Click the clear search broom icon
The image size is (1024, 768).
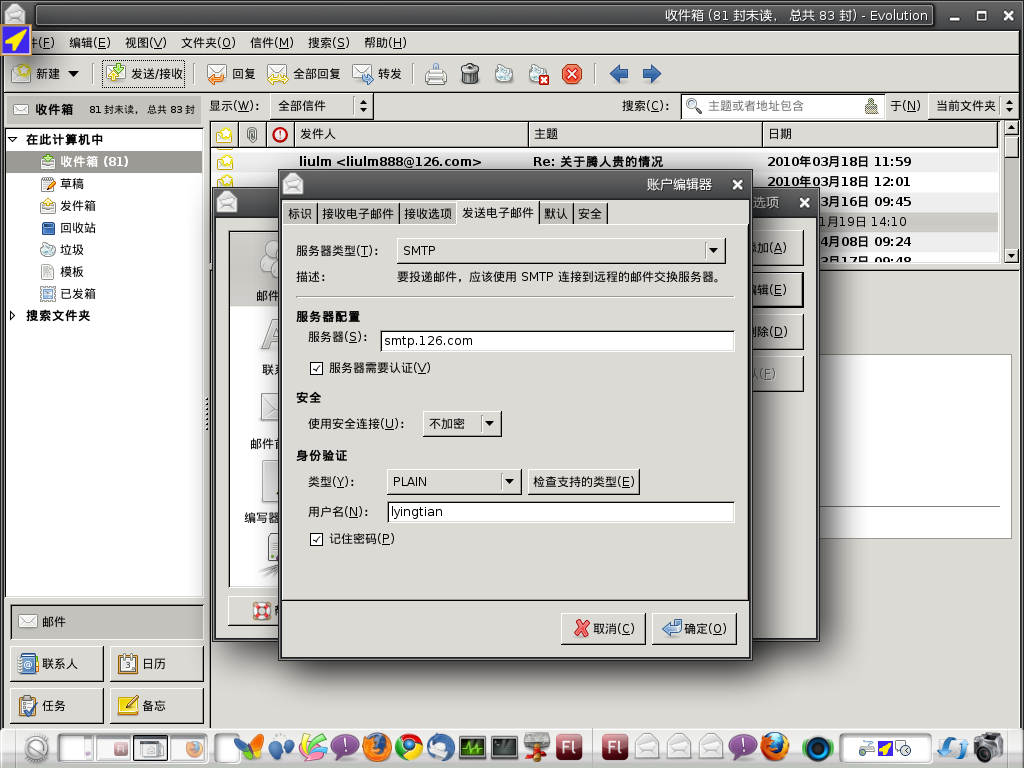(871, 106)
